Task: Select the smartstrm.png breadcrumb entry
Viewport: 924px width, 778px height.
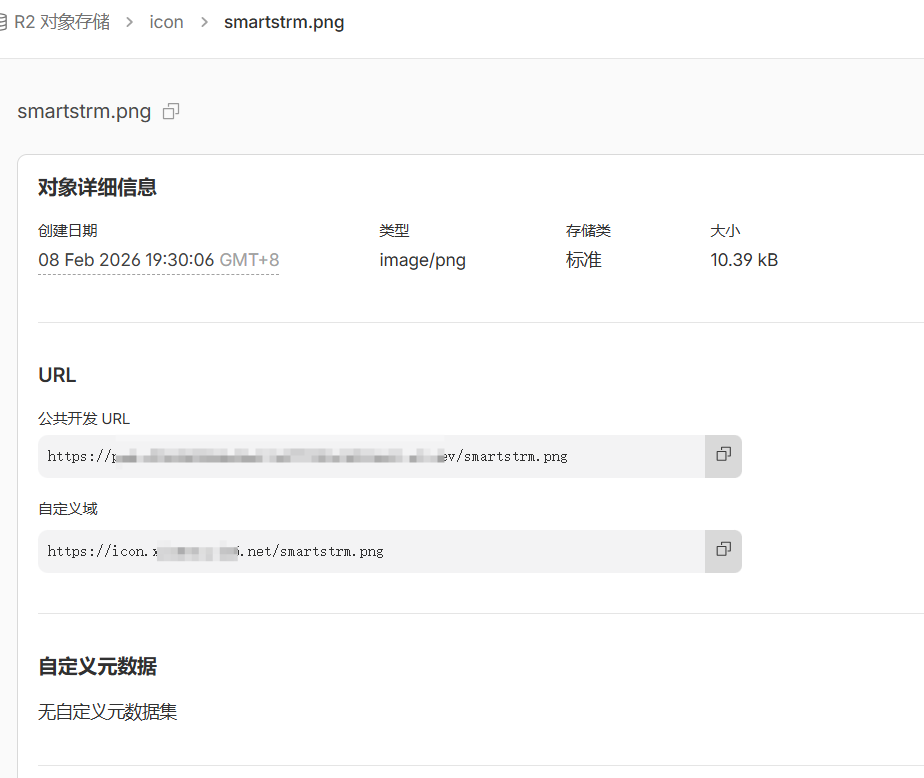Action: (284, 22)
